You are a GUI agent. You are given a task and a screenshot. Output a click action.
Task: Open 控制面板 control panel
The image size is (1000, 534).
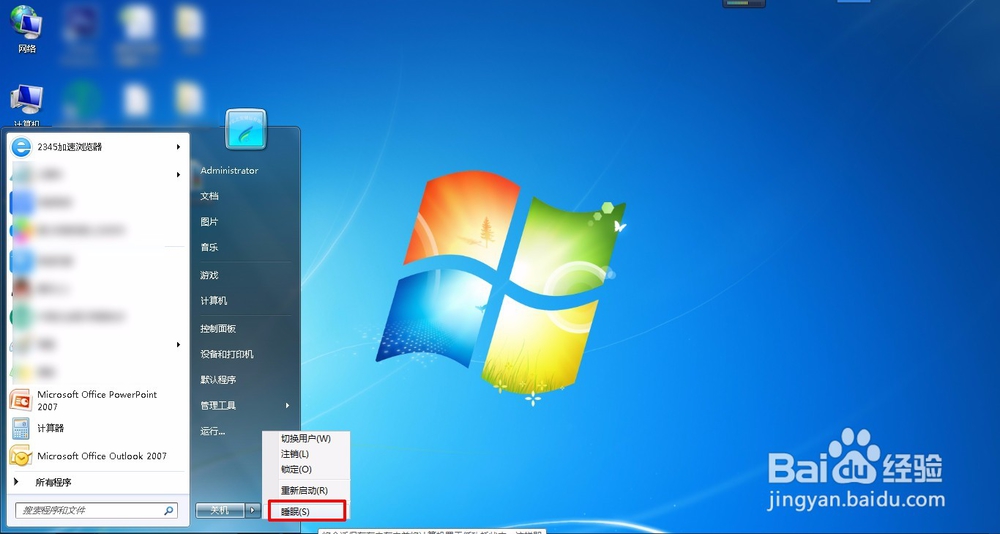point(218,329)
